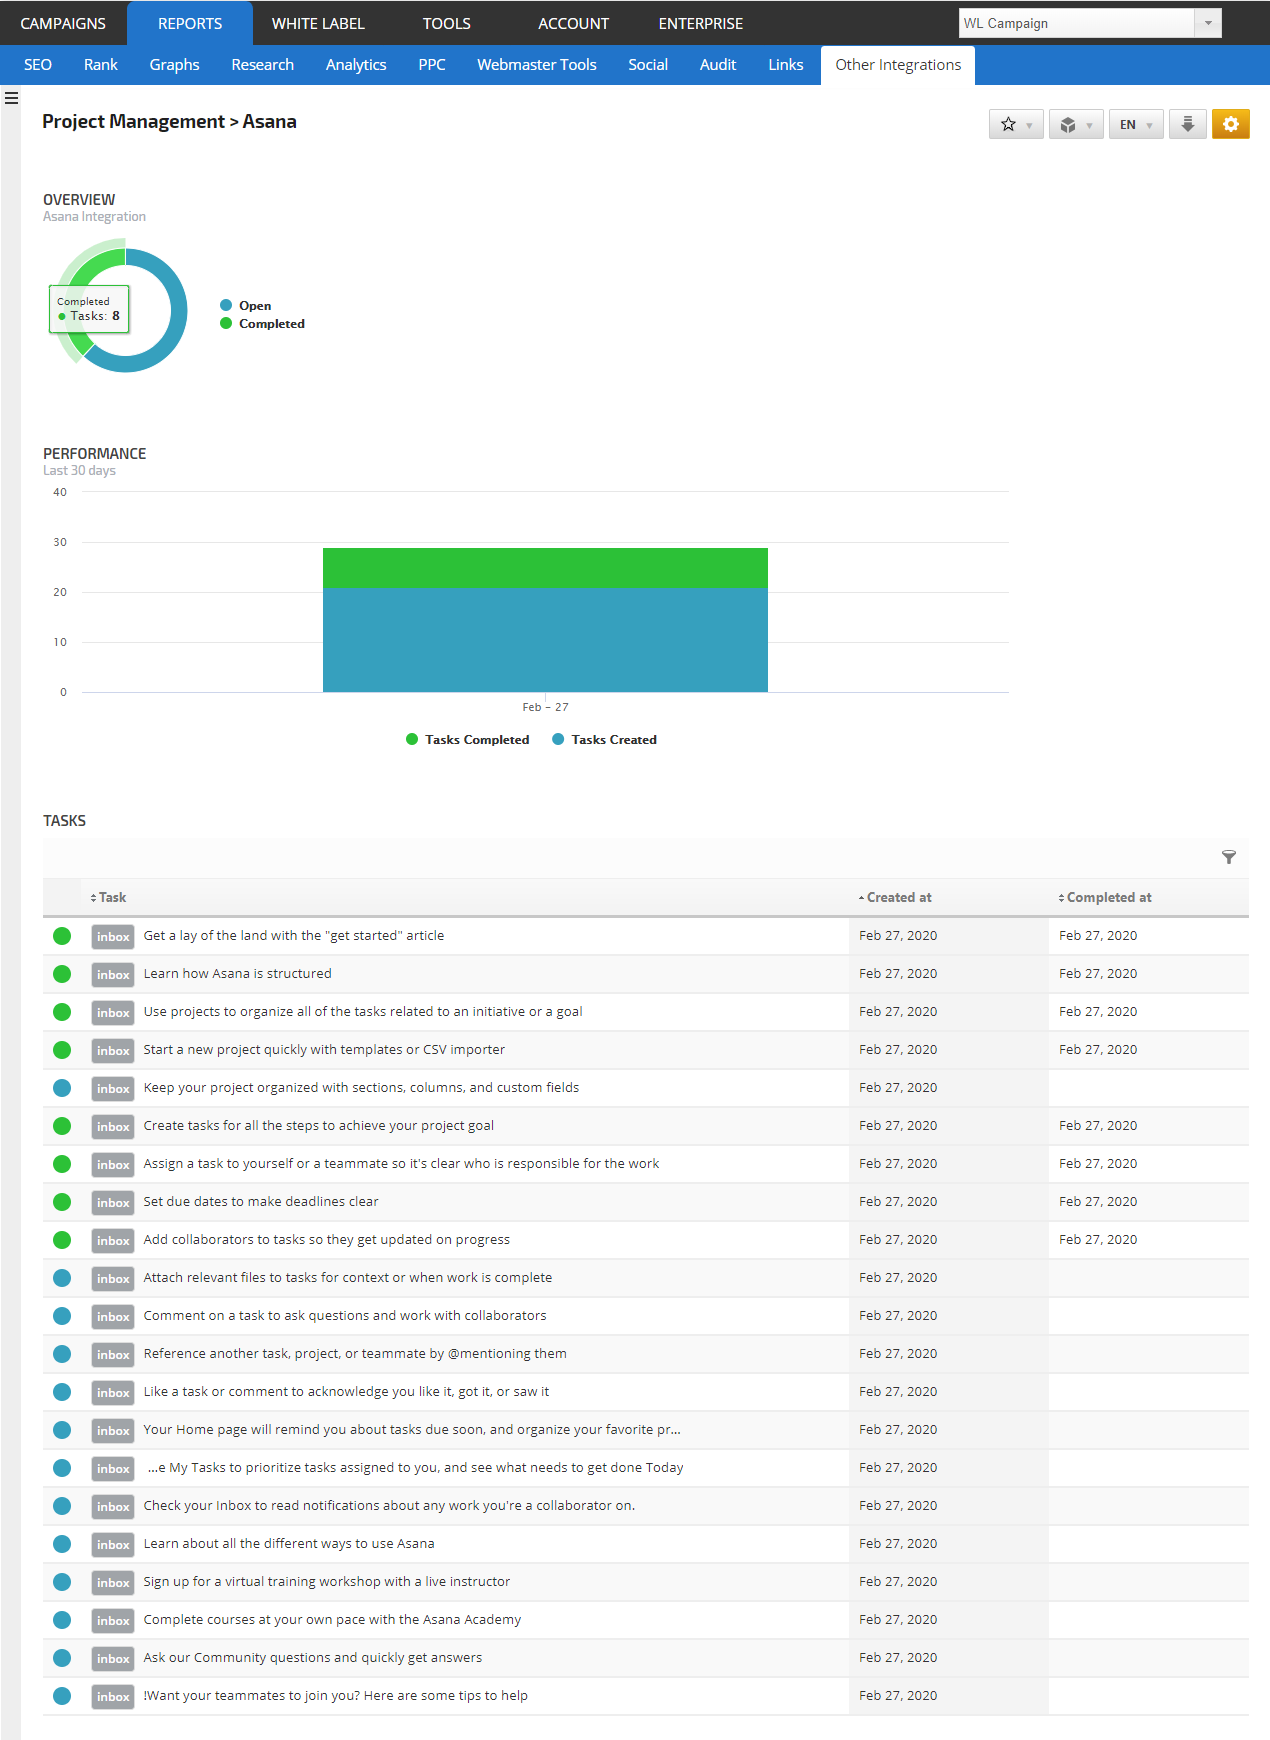This screenshot has width=1270, height=1740.
Task: Click inbox tag on 'Complete courses' row
Action: click(x=113, y=1620)
